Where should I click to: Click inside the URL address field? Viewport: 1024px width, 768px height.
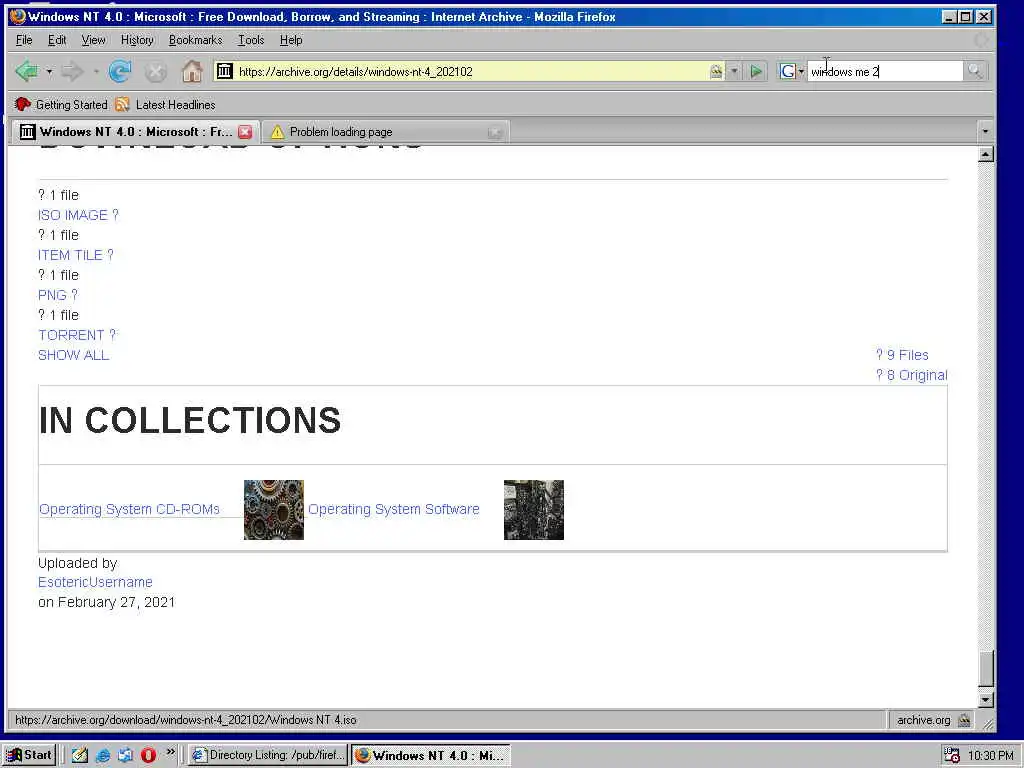(472, 71)
